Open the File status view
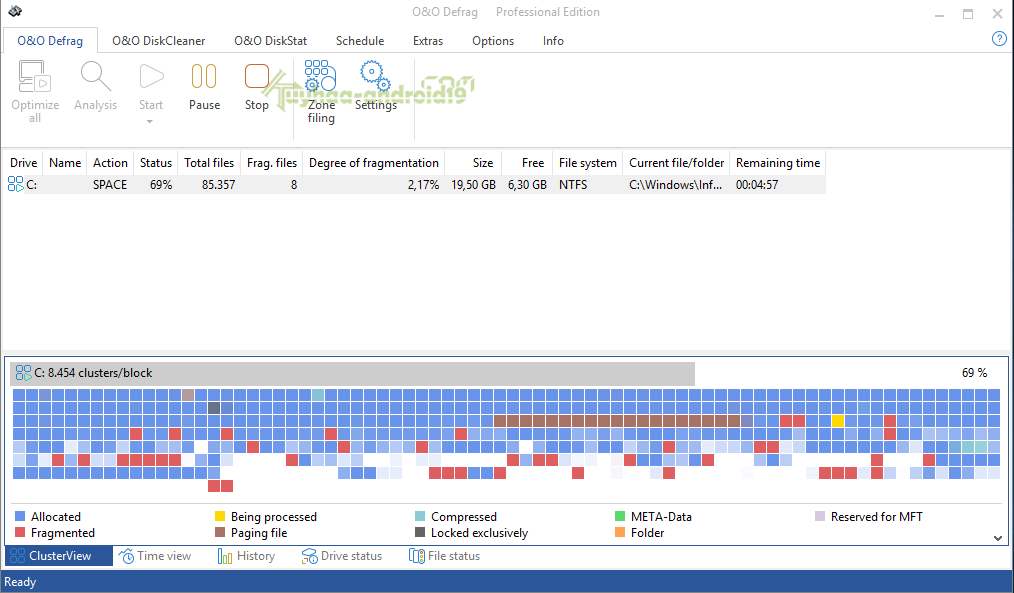Image resolution: width=1014 pixels, height=593 pixels. (x=444, y=555)
